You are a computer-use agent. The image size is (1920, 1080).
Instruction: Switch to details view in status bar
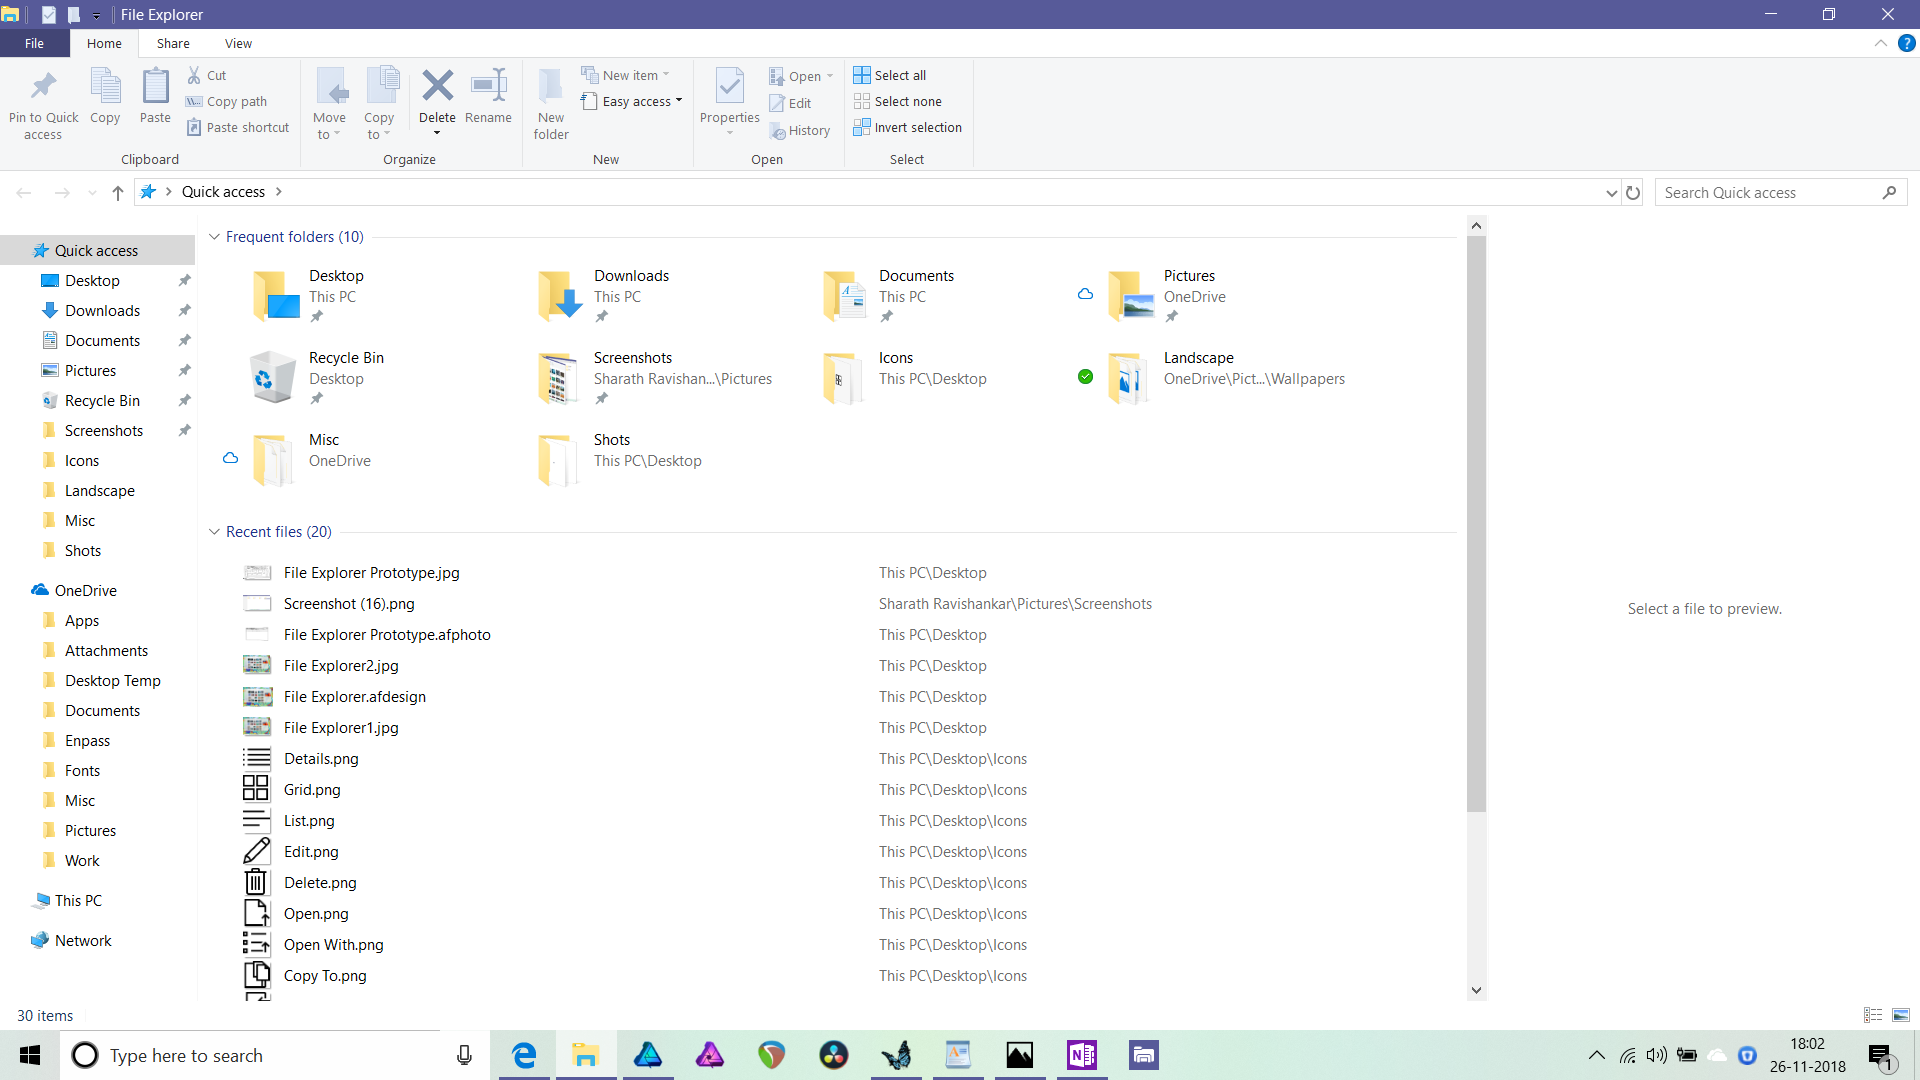tap(1873, 1015)
